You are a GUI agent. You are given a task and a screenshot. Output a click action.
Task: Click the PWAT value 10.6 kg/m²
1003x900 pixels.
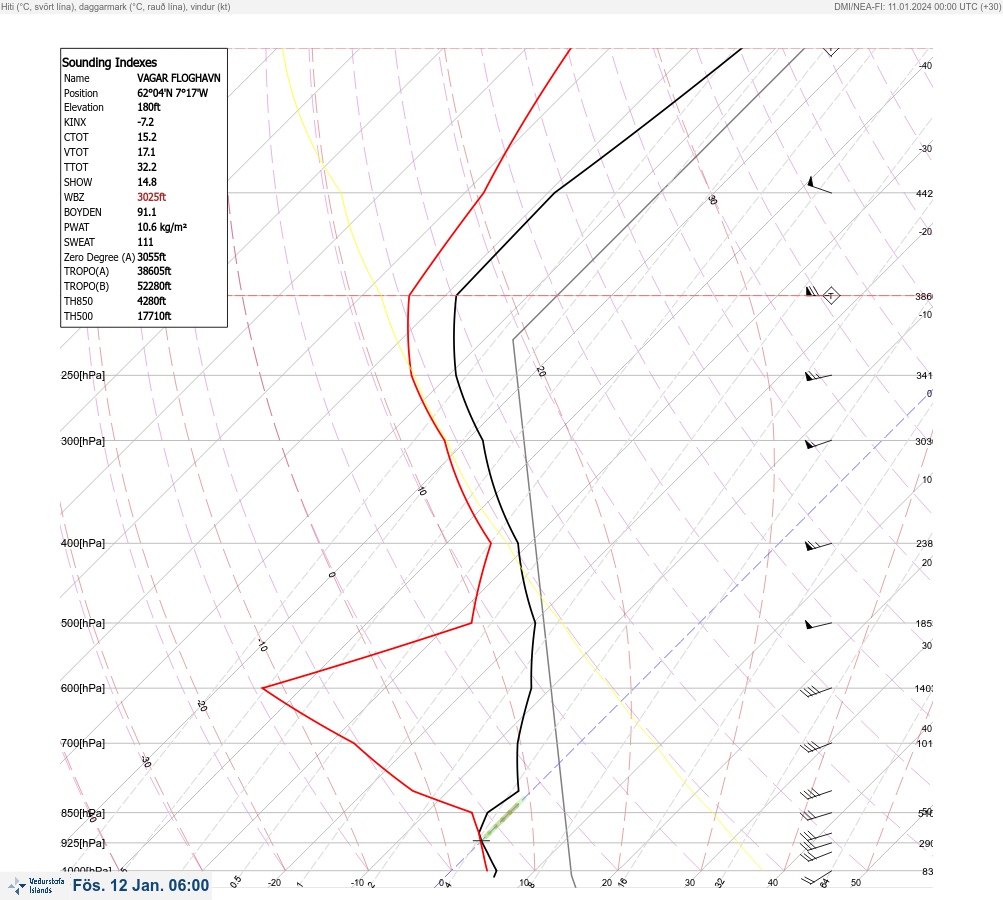(x=162, y=227)
